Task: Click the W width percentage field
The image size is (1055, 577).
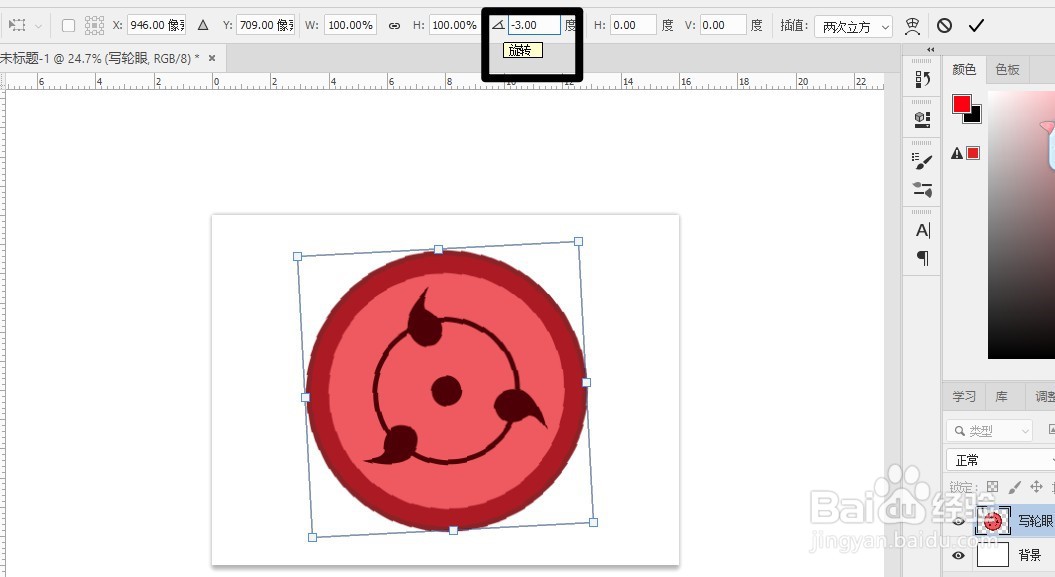Action: pos(351,26)
